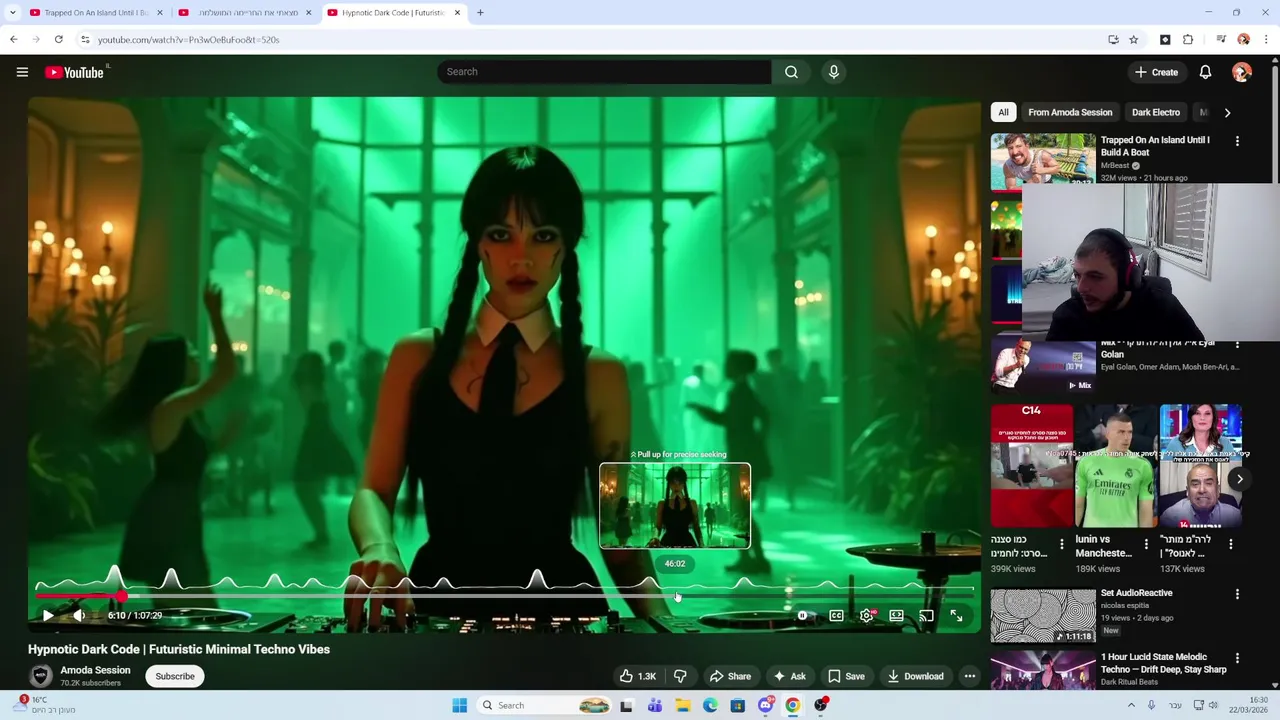
Task: Open OBS Studio from the taskbar
Action: pos(821,705)
